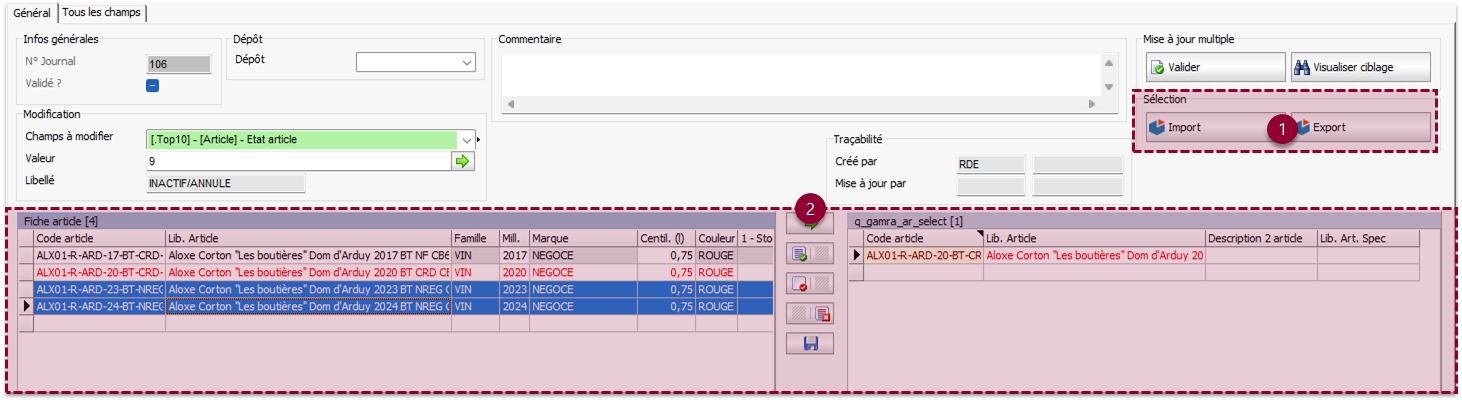Sort by Code article column in right grid
This screenshot has width=1462, height=402.
click(x=922, y=239)
